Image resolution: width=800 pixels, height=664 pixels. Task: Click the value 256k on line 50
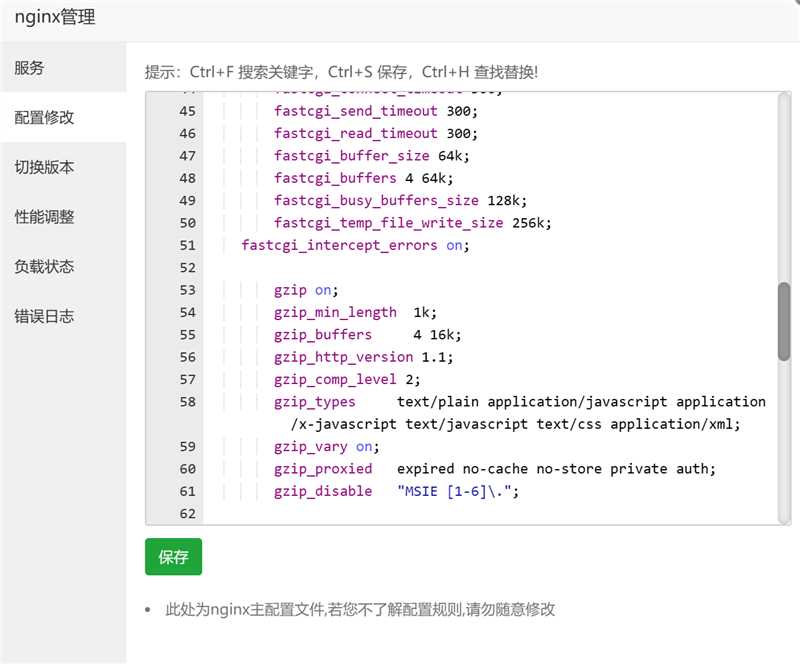[529, 223]
